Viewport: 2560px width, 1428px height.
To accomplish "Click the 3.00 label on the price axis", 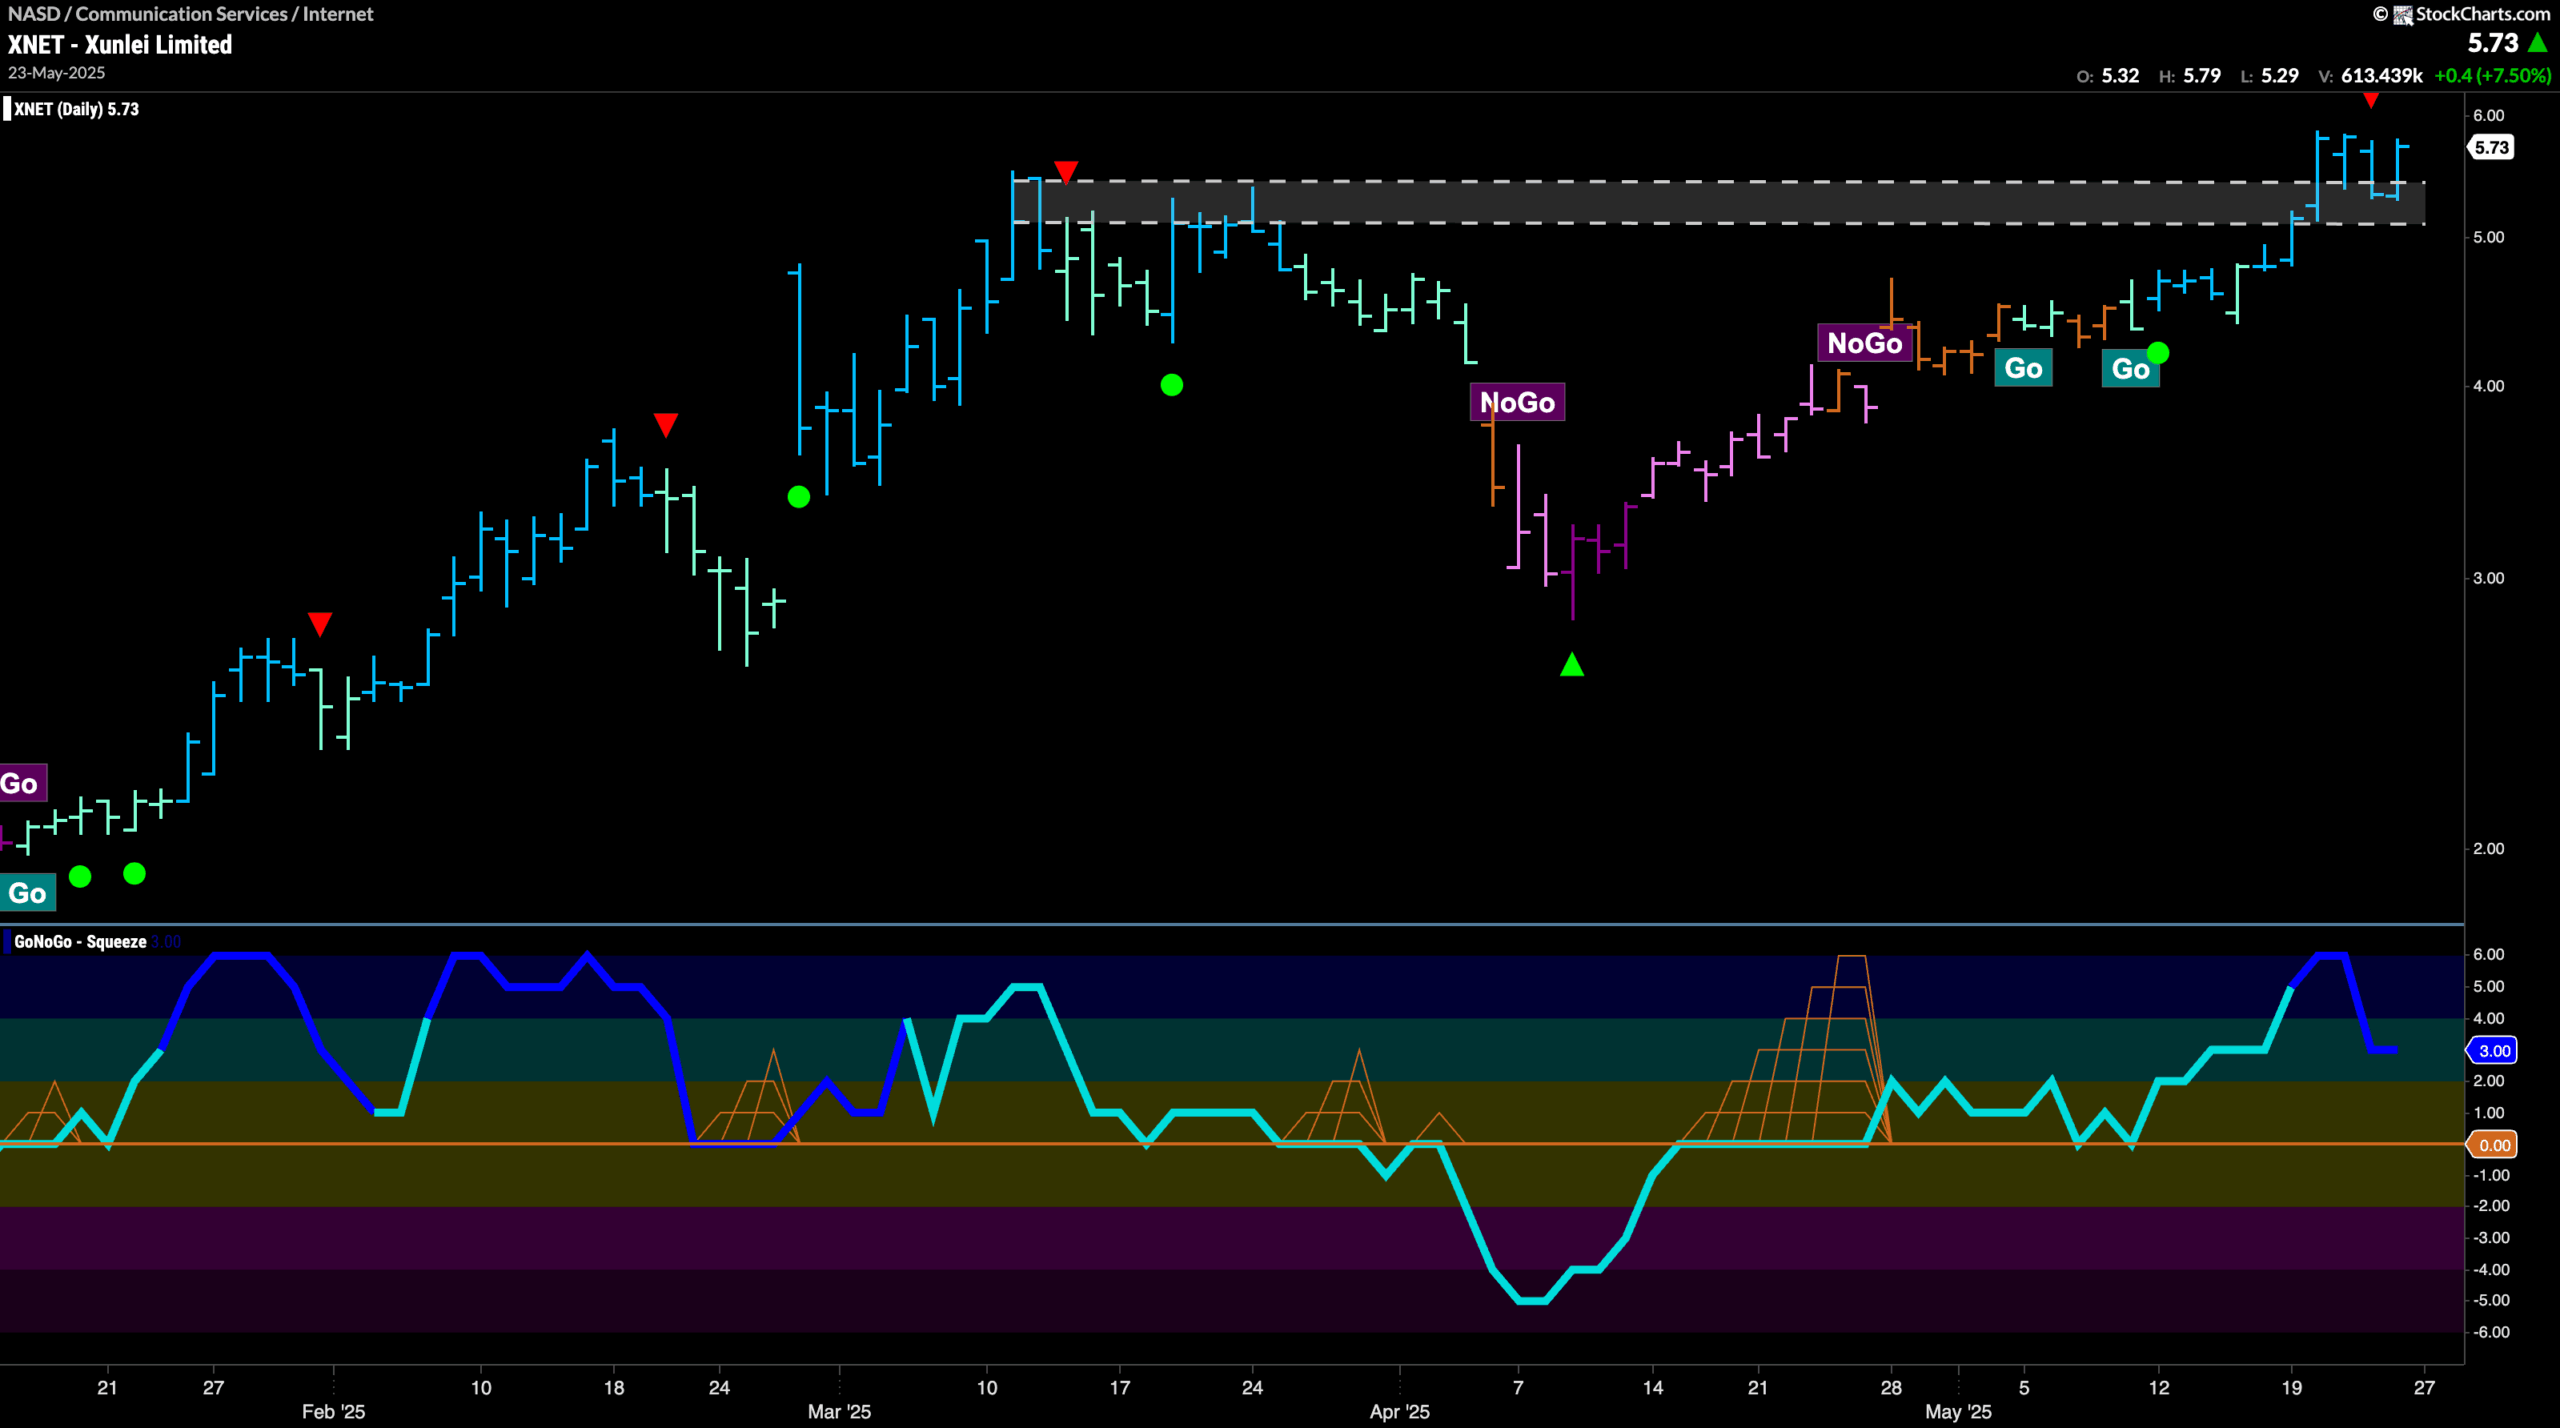I will click(2488, 578).
